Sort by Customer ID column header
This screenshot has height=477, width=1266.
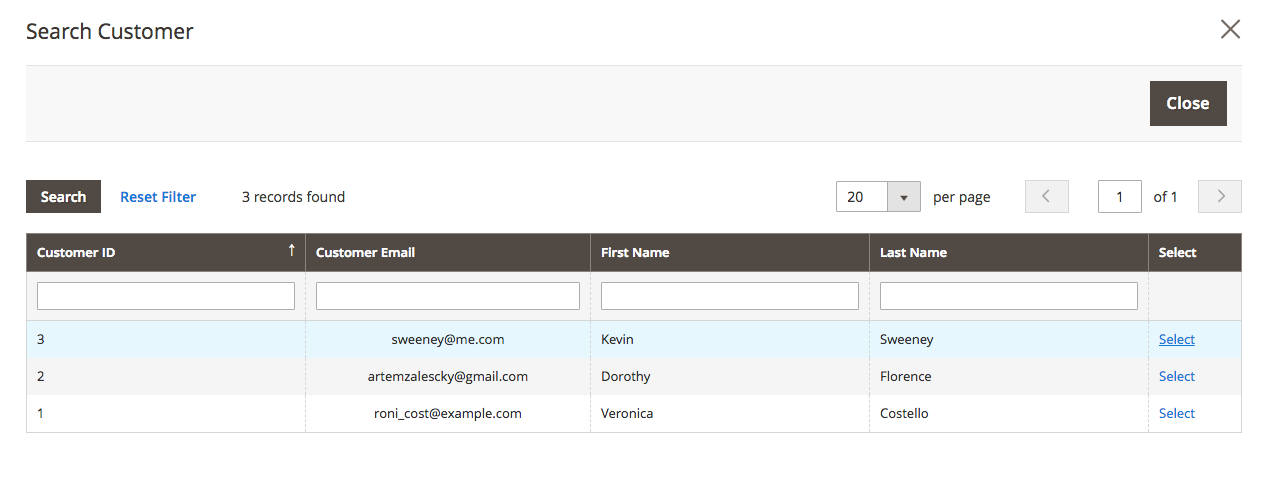[166, 252]
